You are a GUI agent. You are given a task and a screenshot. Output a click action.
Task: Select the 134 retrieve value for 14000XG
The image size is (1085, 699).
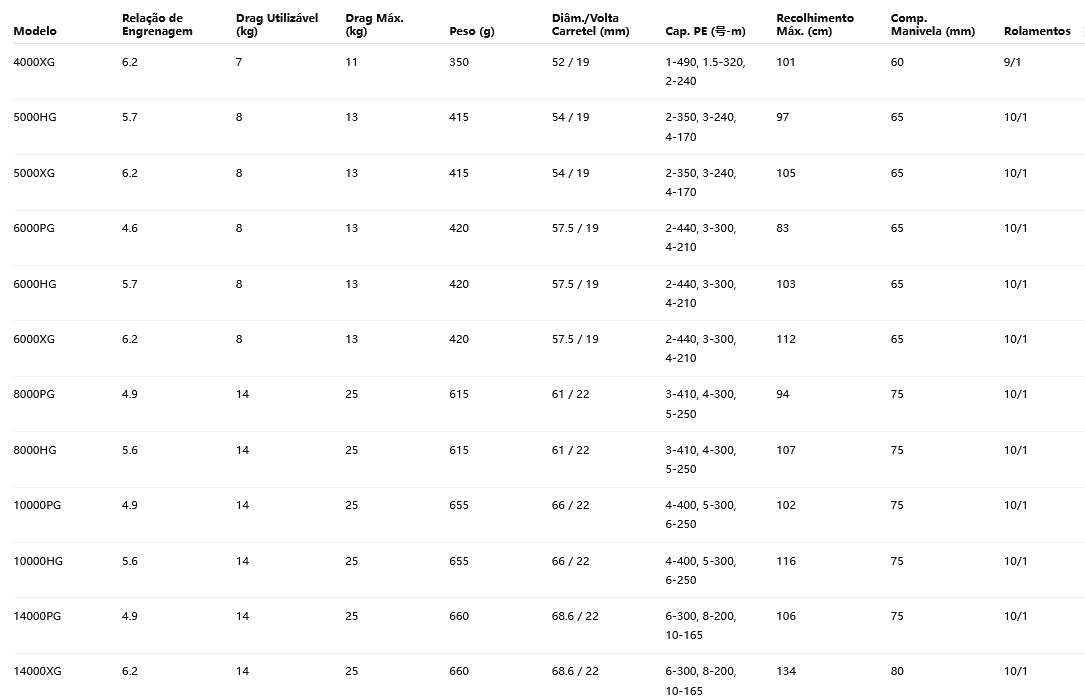(x=786, y=671)
